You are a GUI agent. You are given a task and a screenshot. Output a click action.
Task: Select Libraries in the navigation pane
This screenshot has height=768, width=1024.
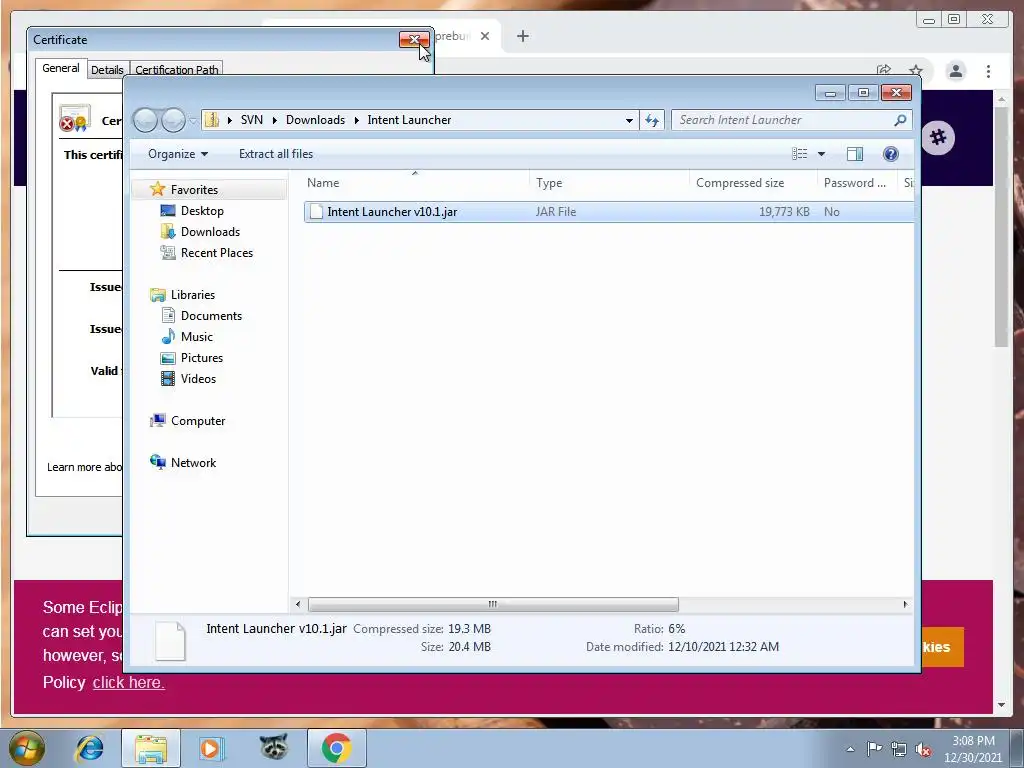(x=193, y=295)
